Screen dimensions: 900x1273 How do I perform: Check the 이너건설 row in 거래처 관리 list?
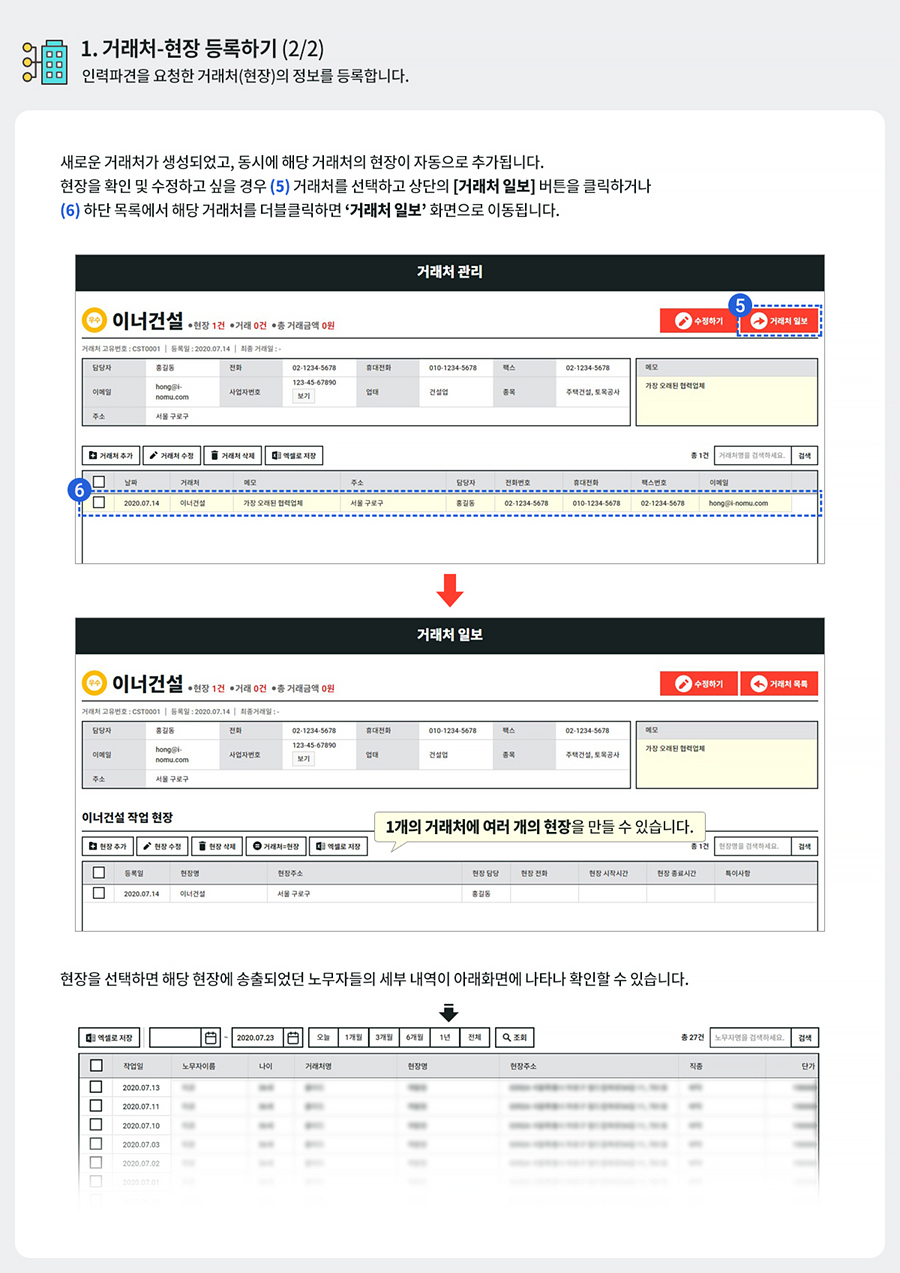tap(98, 503)
